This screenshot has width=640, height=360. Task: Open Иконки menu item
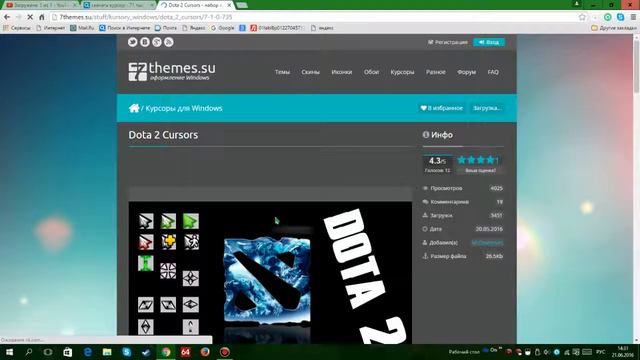[x=342, y=72]
